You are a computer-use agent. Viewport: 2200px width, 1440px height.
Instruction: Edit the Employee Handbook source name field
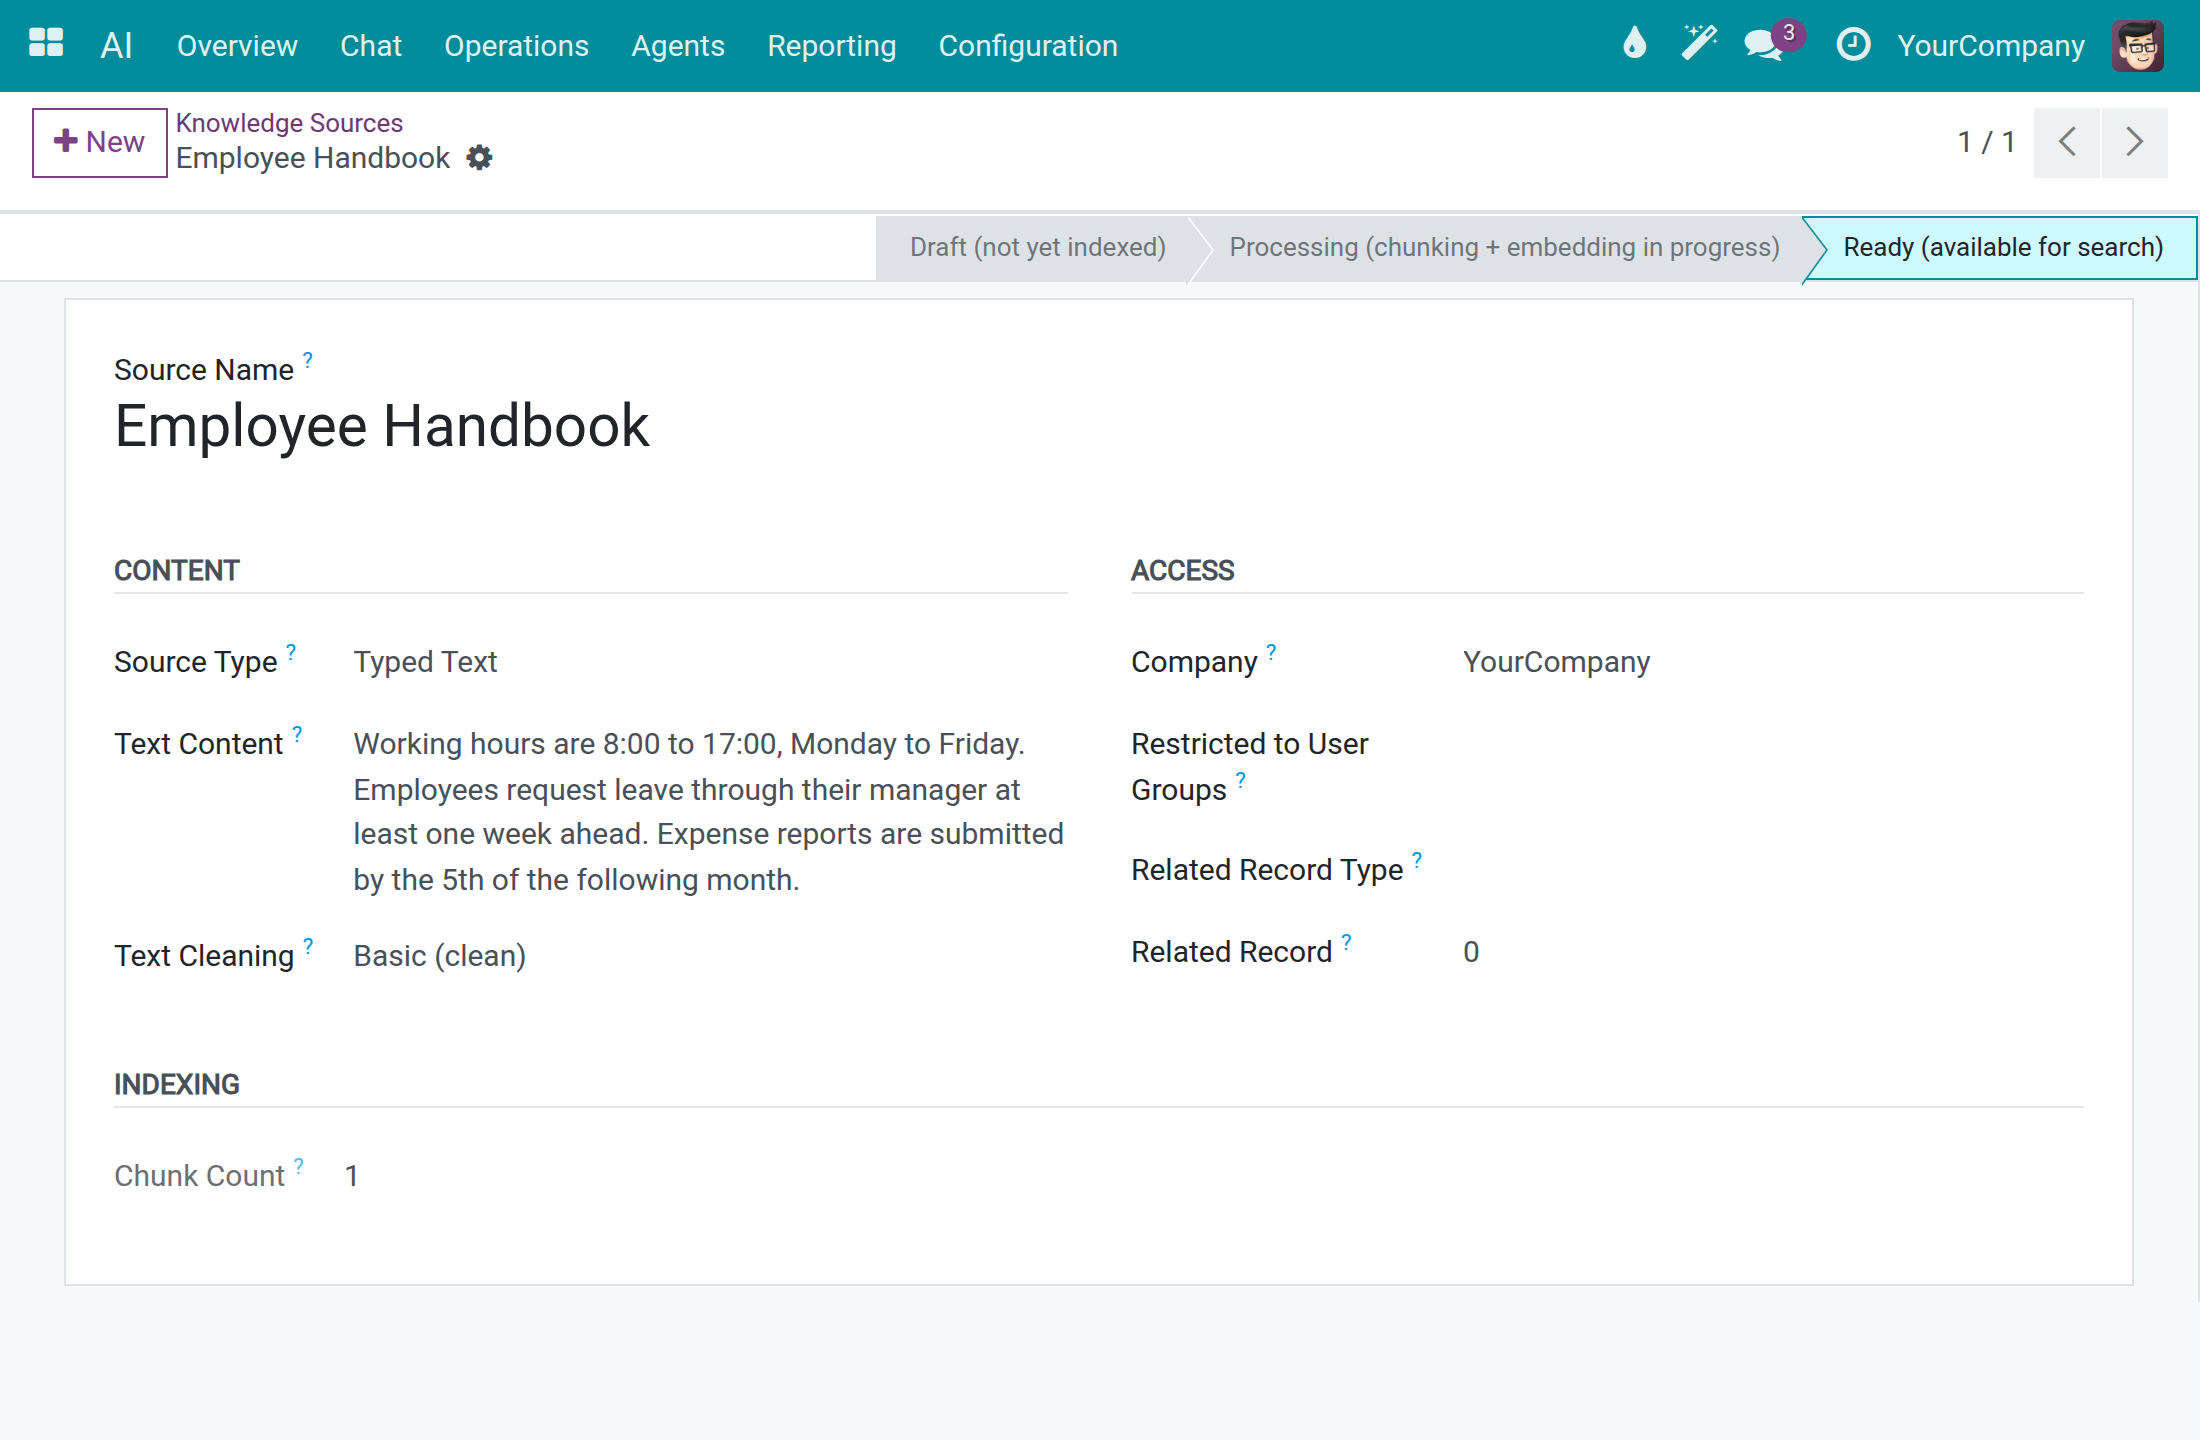(x=382, y=425)
